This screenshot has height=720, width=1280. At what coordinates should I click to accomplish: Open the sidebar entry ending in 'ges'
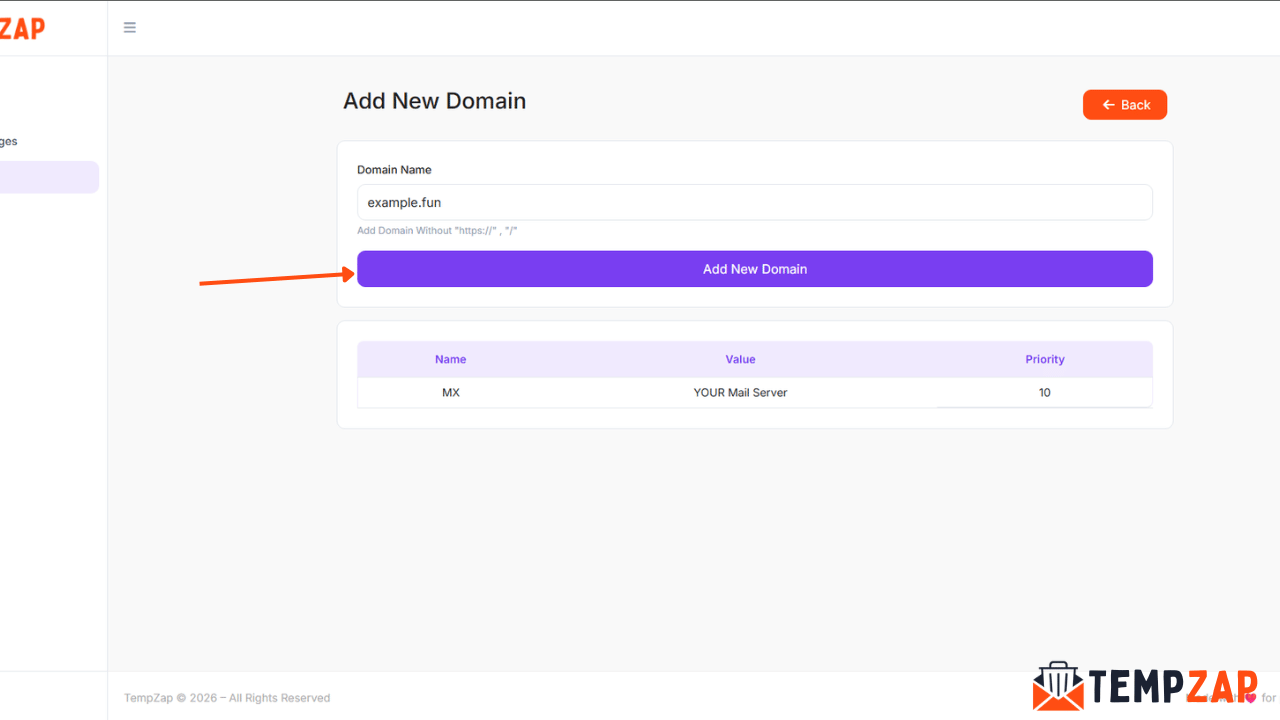8,141
